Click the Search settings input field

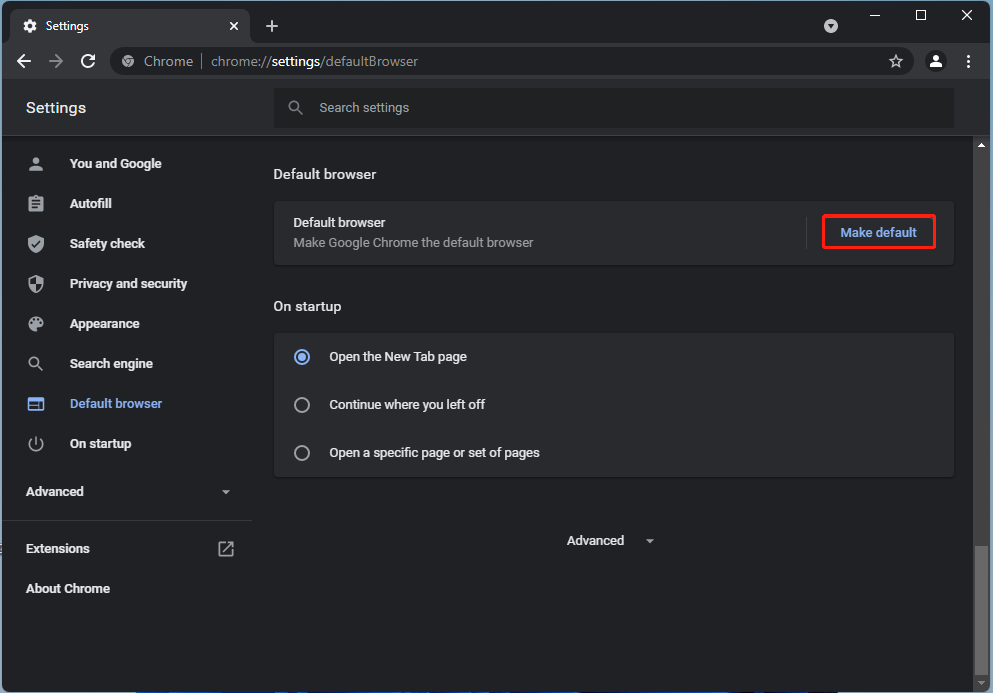(x=614, y=108)
